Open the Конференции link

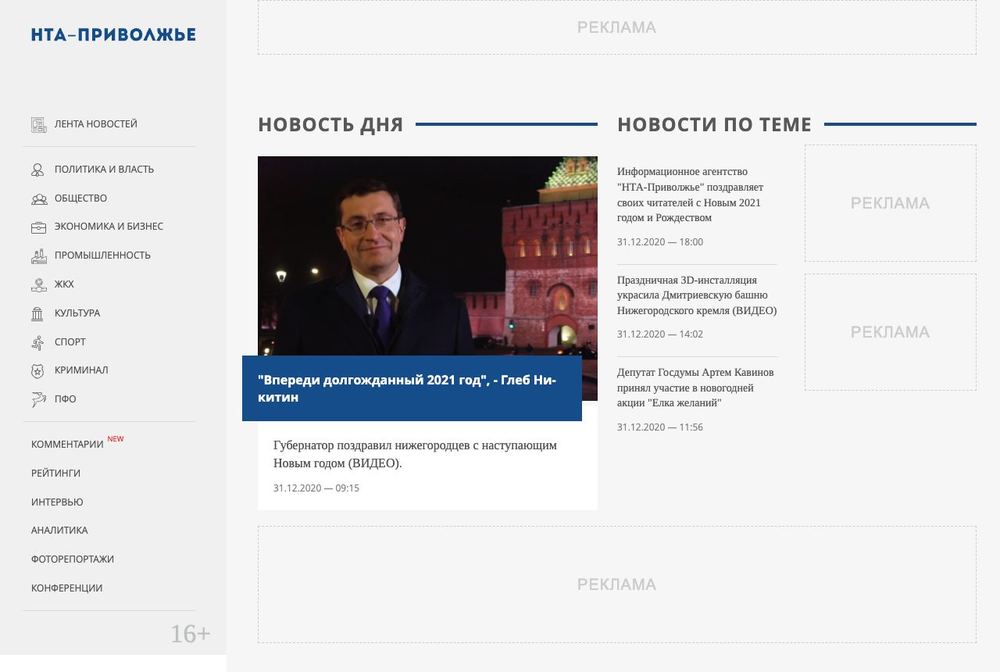click(66, 588)
